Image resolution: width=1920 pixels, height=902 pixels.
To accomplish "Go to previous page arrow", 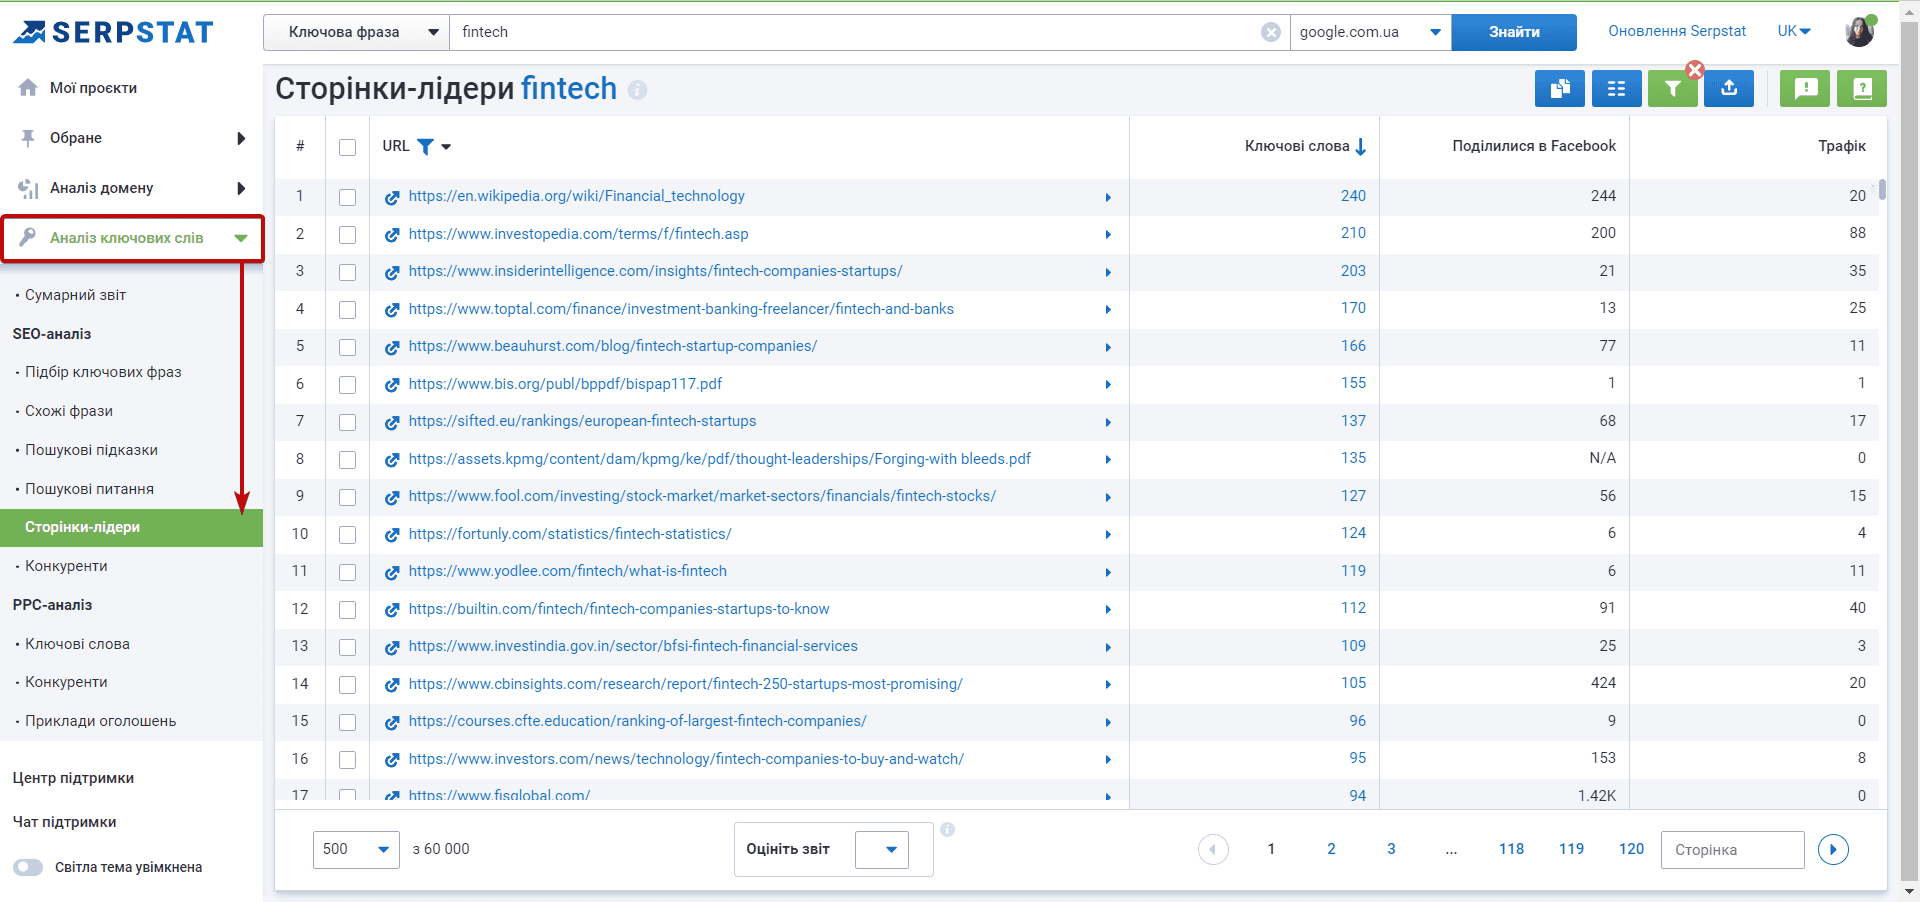I will click(x=1213, y=850).
